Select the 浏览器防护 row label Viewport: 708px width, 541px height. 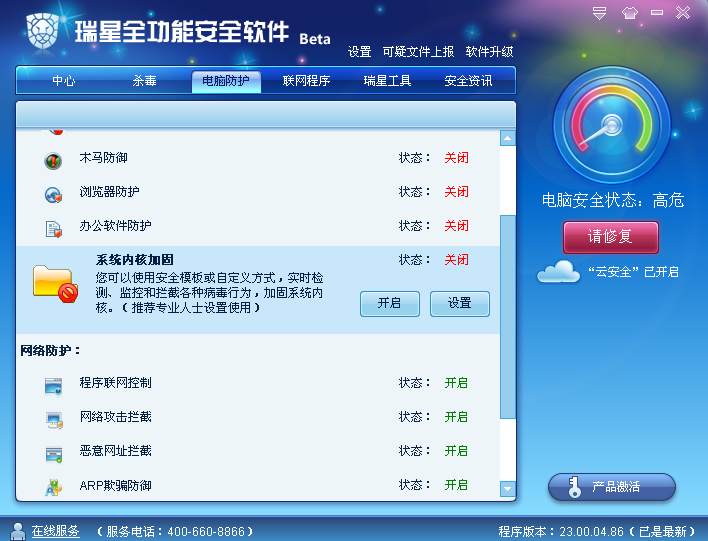tap(109, 192)
